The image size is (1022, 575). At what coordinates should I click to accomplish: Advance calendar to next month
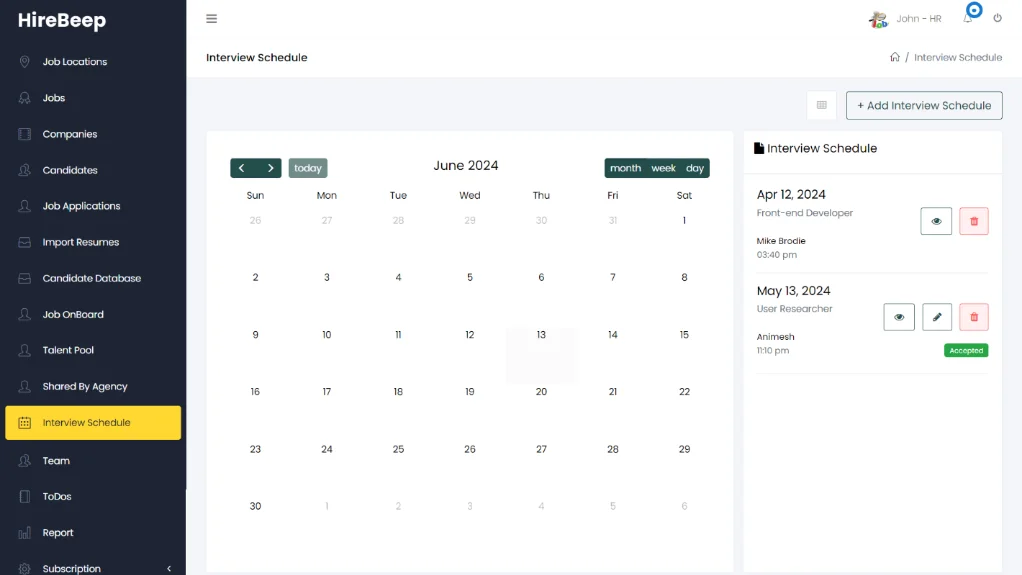click(270, 168)
